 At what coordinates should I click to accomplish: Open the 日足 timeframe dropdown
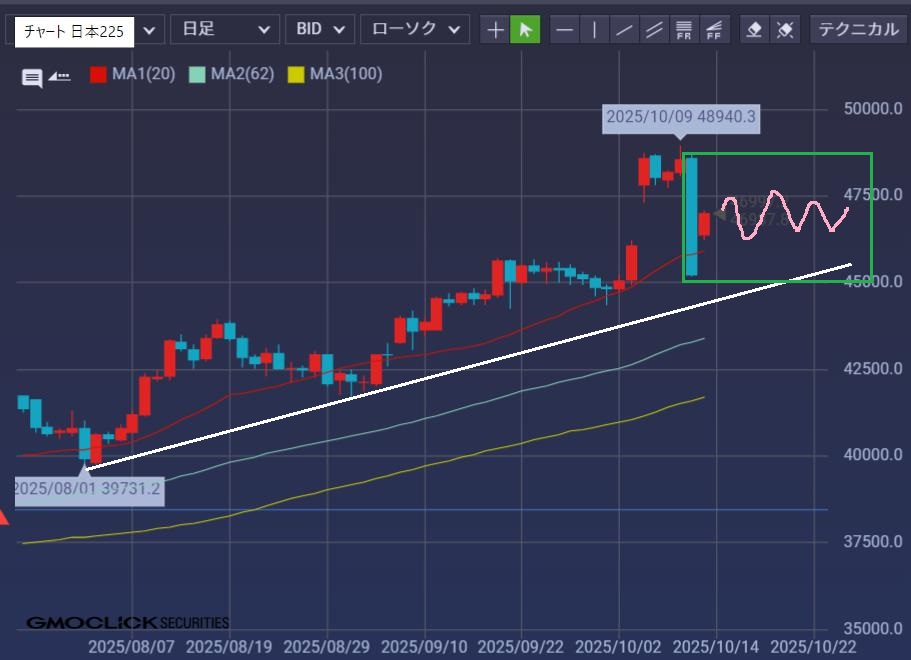(x=224, y=30)
